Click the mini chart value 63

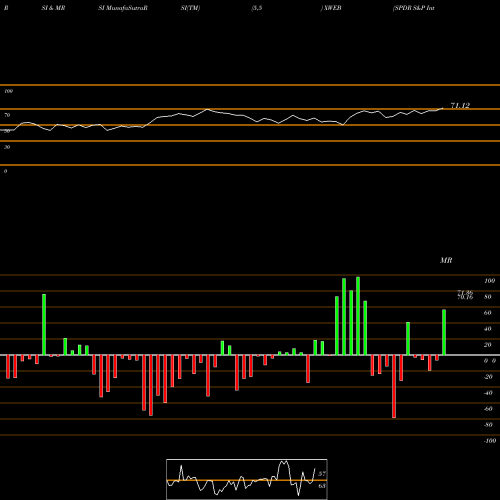tap(322, 486)
